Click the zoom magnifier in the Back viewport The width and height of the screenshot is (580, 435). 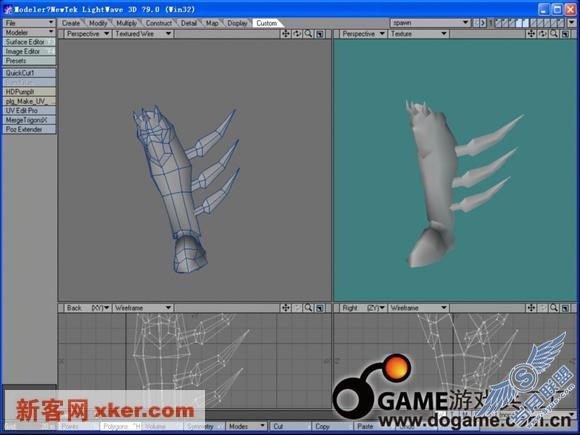coord(308,308)
